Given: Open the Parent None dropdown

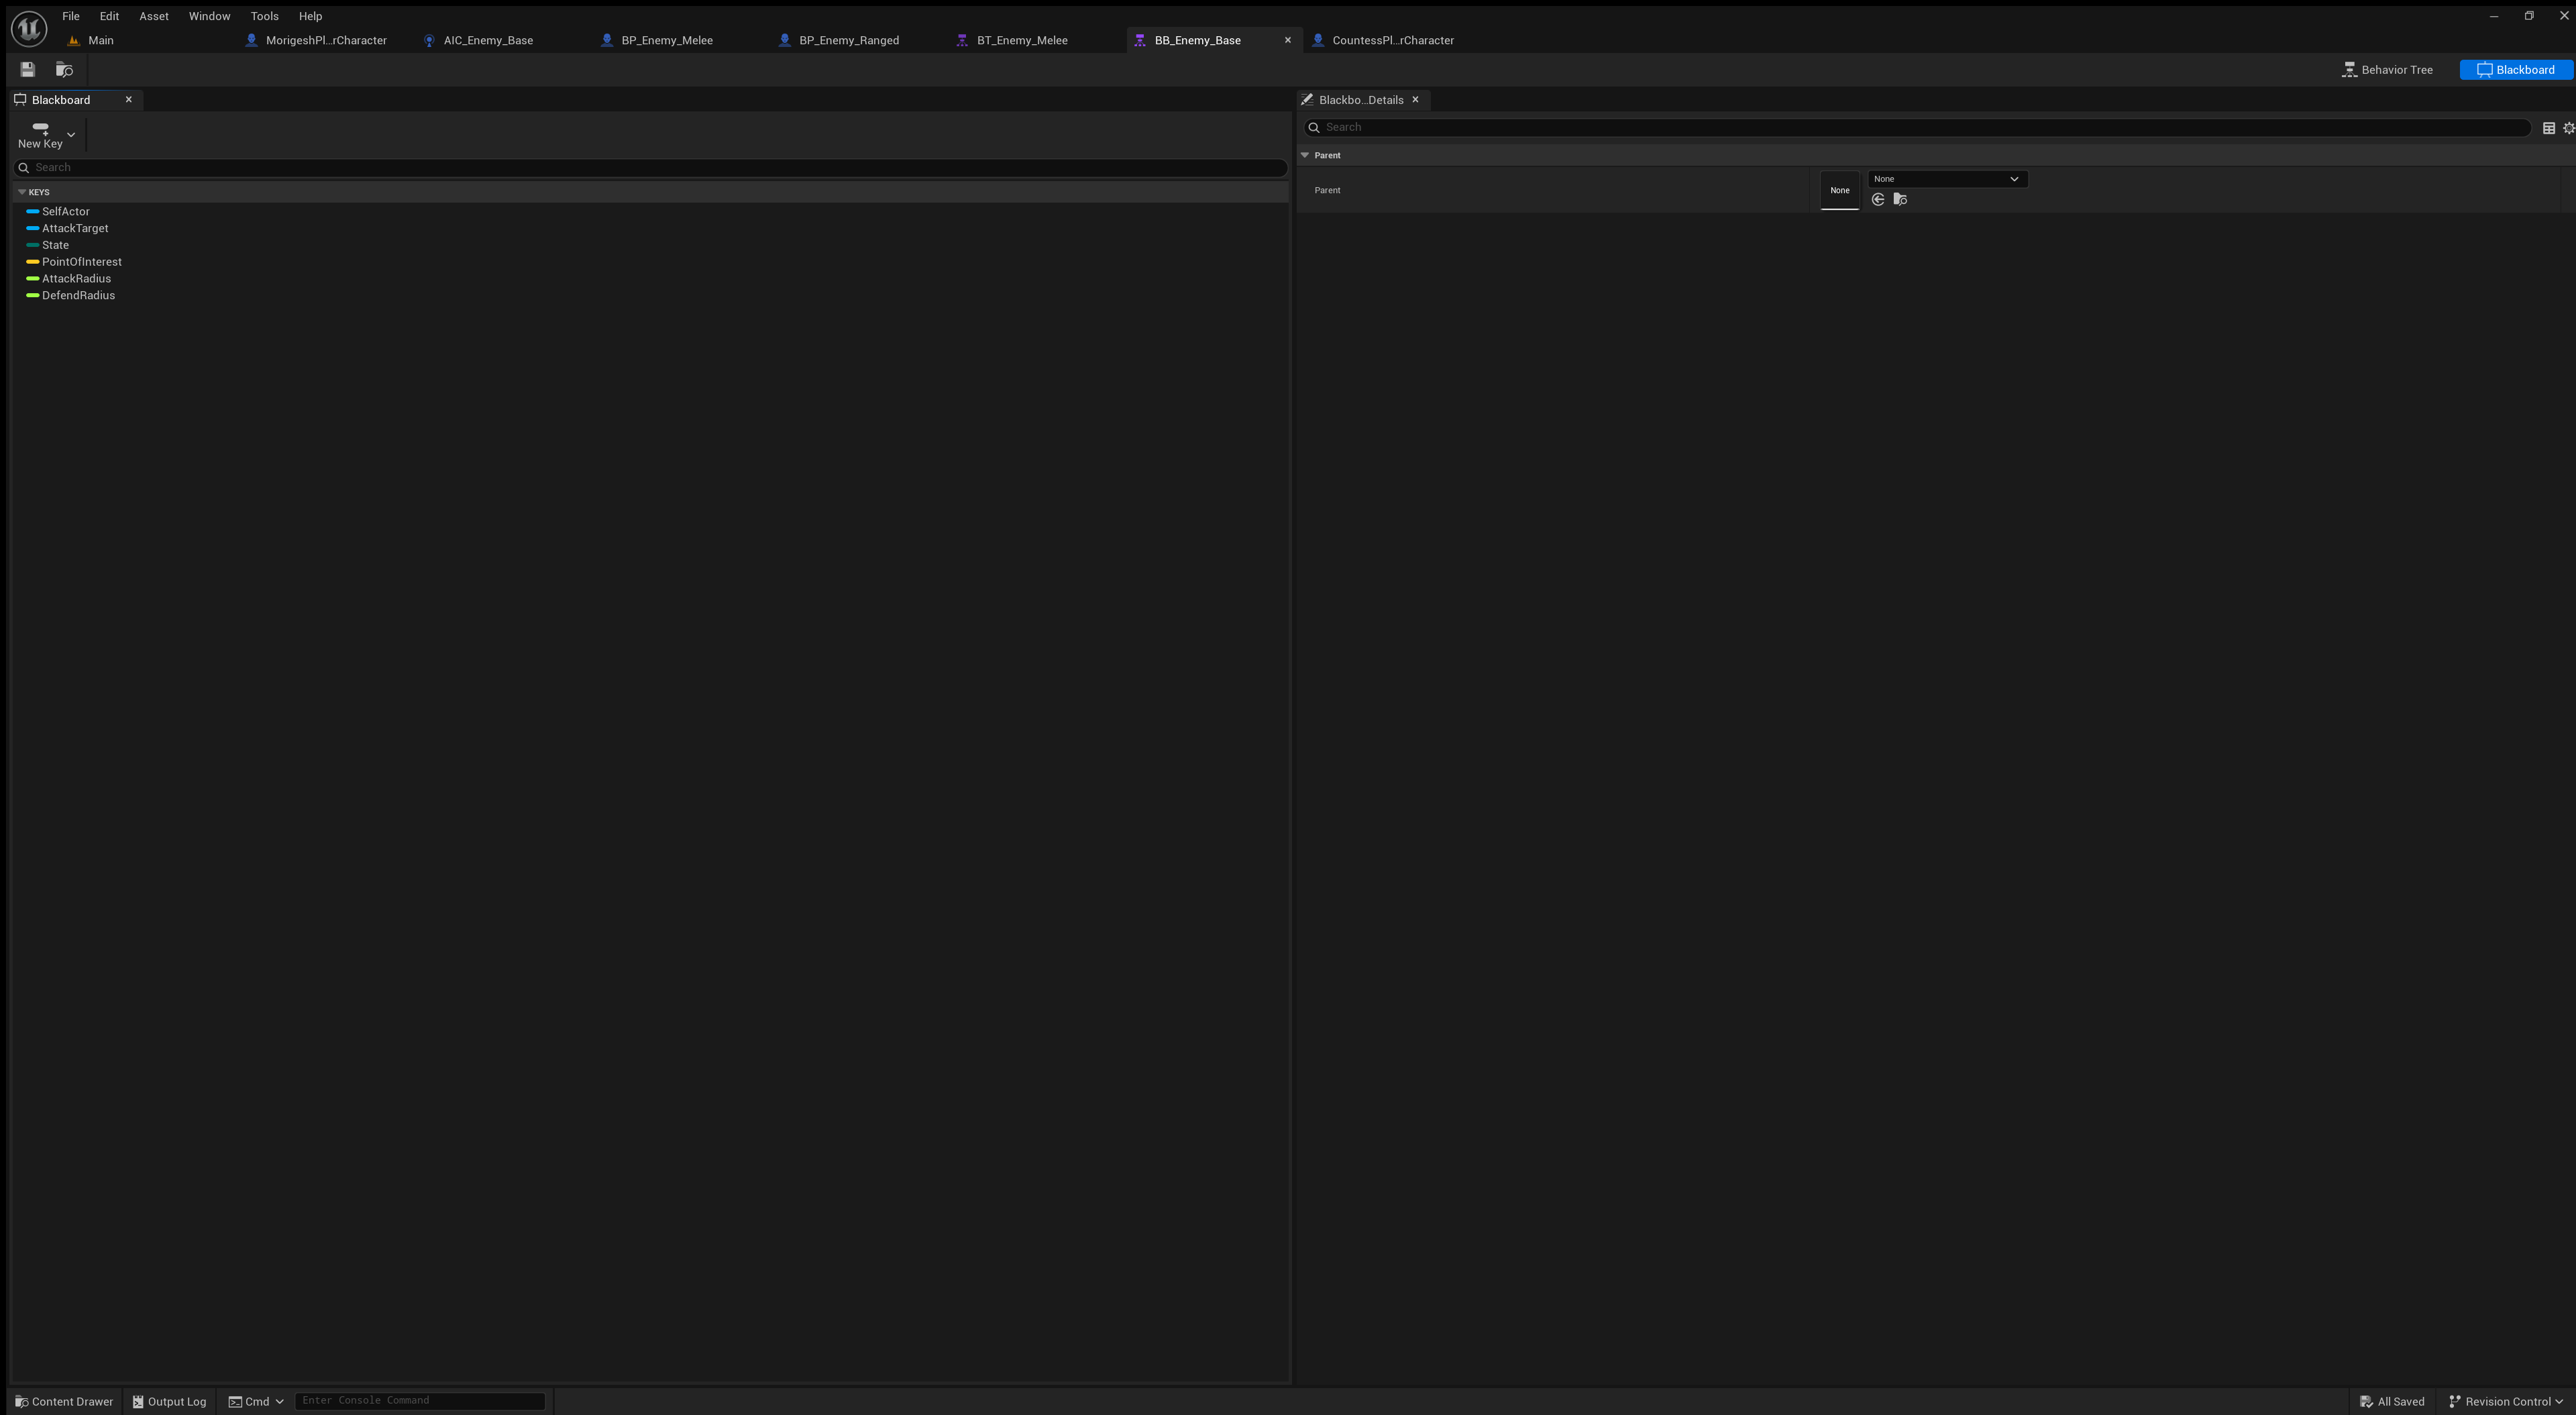Looking at the screenshot, I should click(x=1946, y=179).
